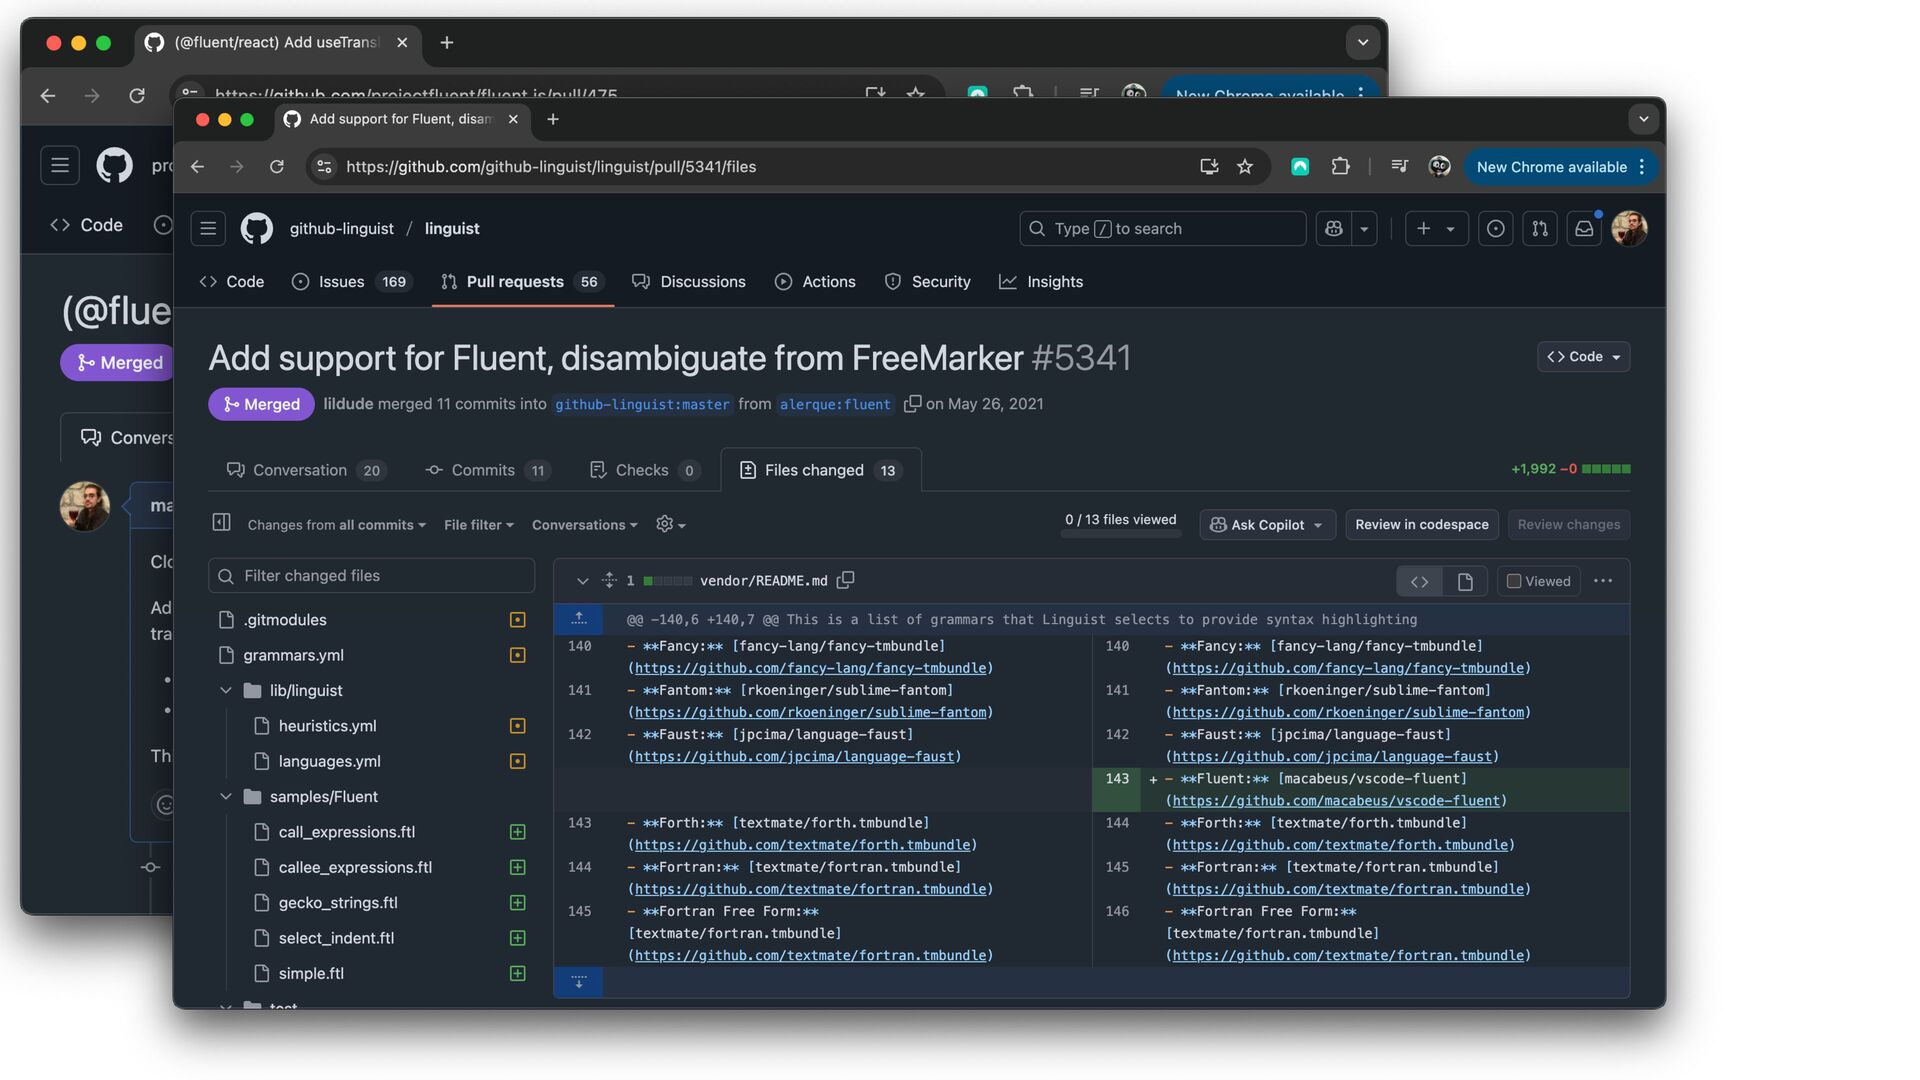Go to the Issues tab
1920x1080 pixels.
(341, 282)
